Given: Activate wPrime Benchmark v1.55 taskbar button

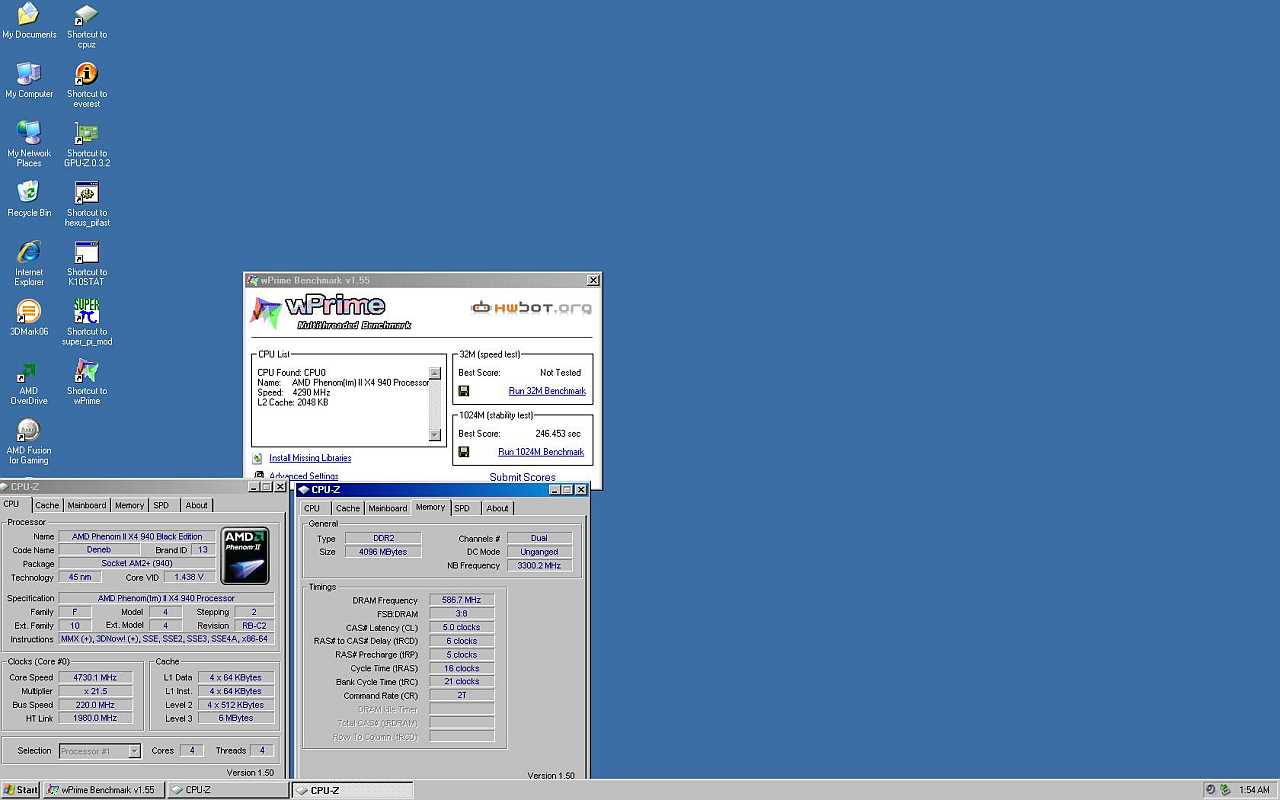Looking at the screenshot, I should click(102, 790).
